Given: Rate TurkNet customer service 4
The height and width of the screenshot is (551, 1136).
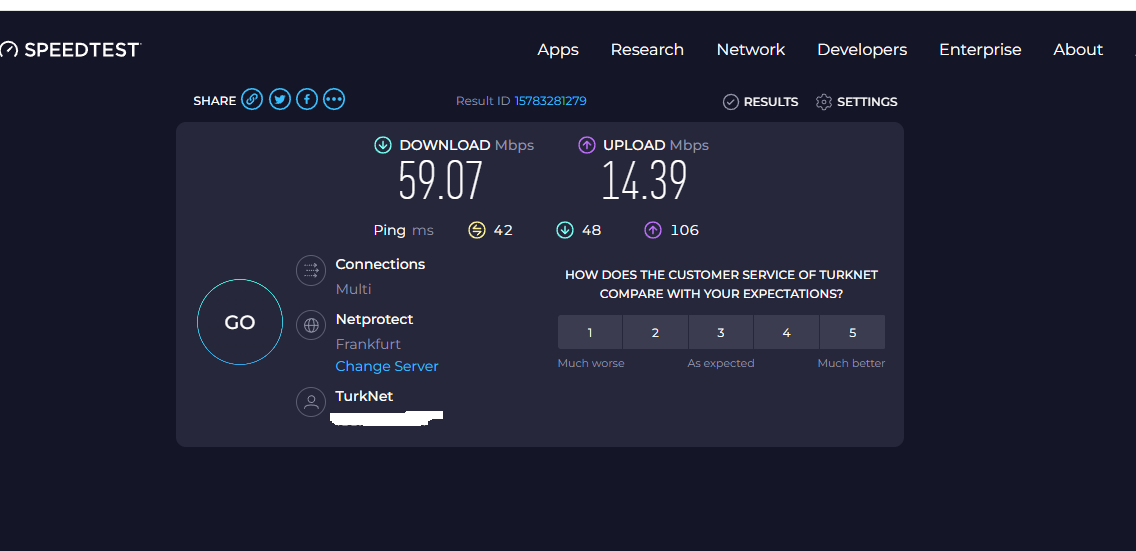Looking at the screenshot, I should (787, 332).
